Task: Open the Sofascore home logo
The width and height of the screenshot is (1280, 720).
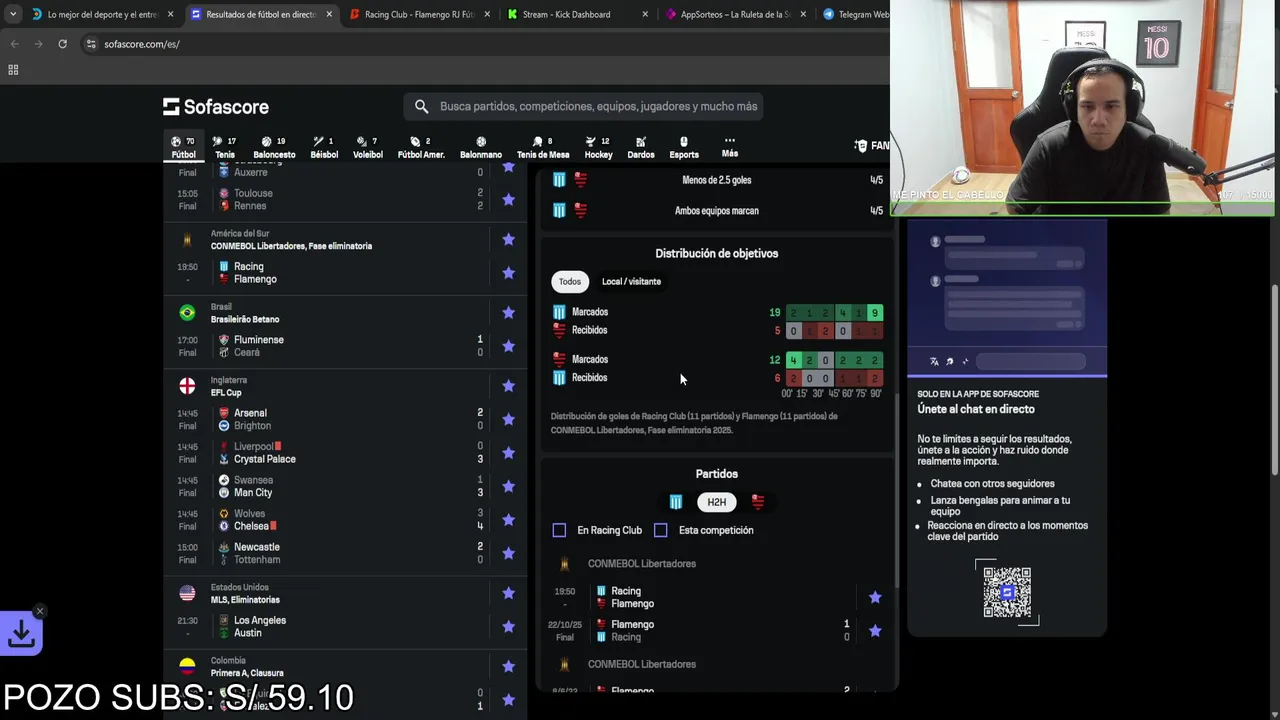Action: (216, 107)
